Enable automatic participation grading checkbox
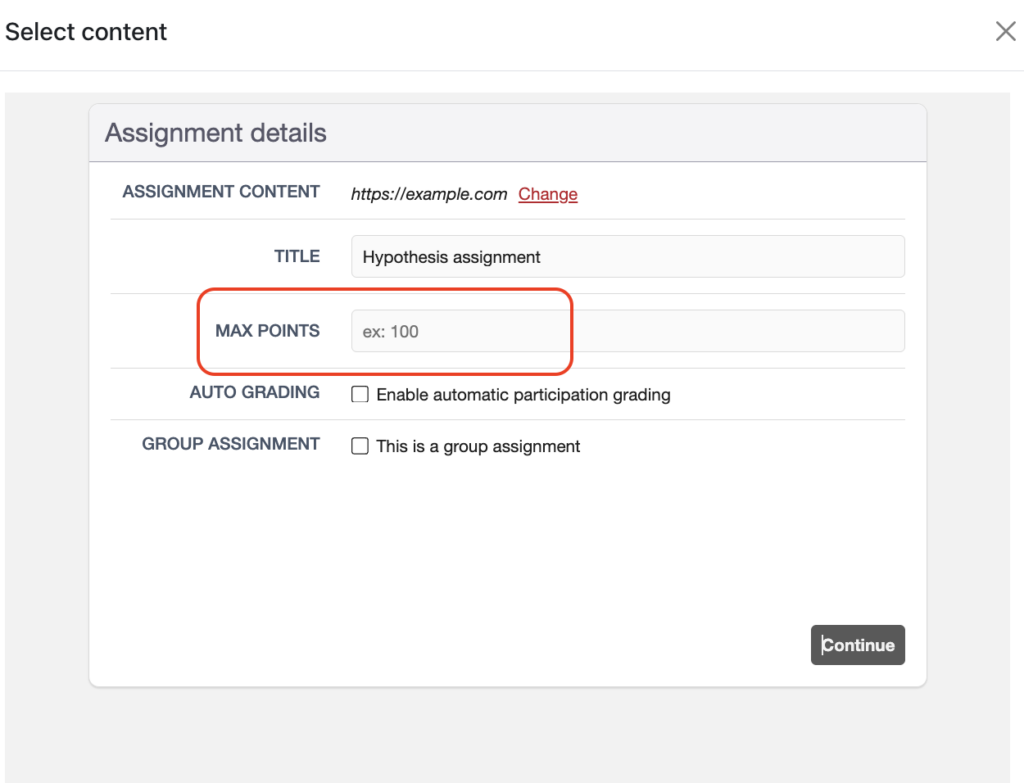1024x783 pixels. pos(360,394)
